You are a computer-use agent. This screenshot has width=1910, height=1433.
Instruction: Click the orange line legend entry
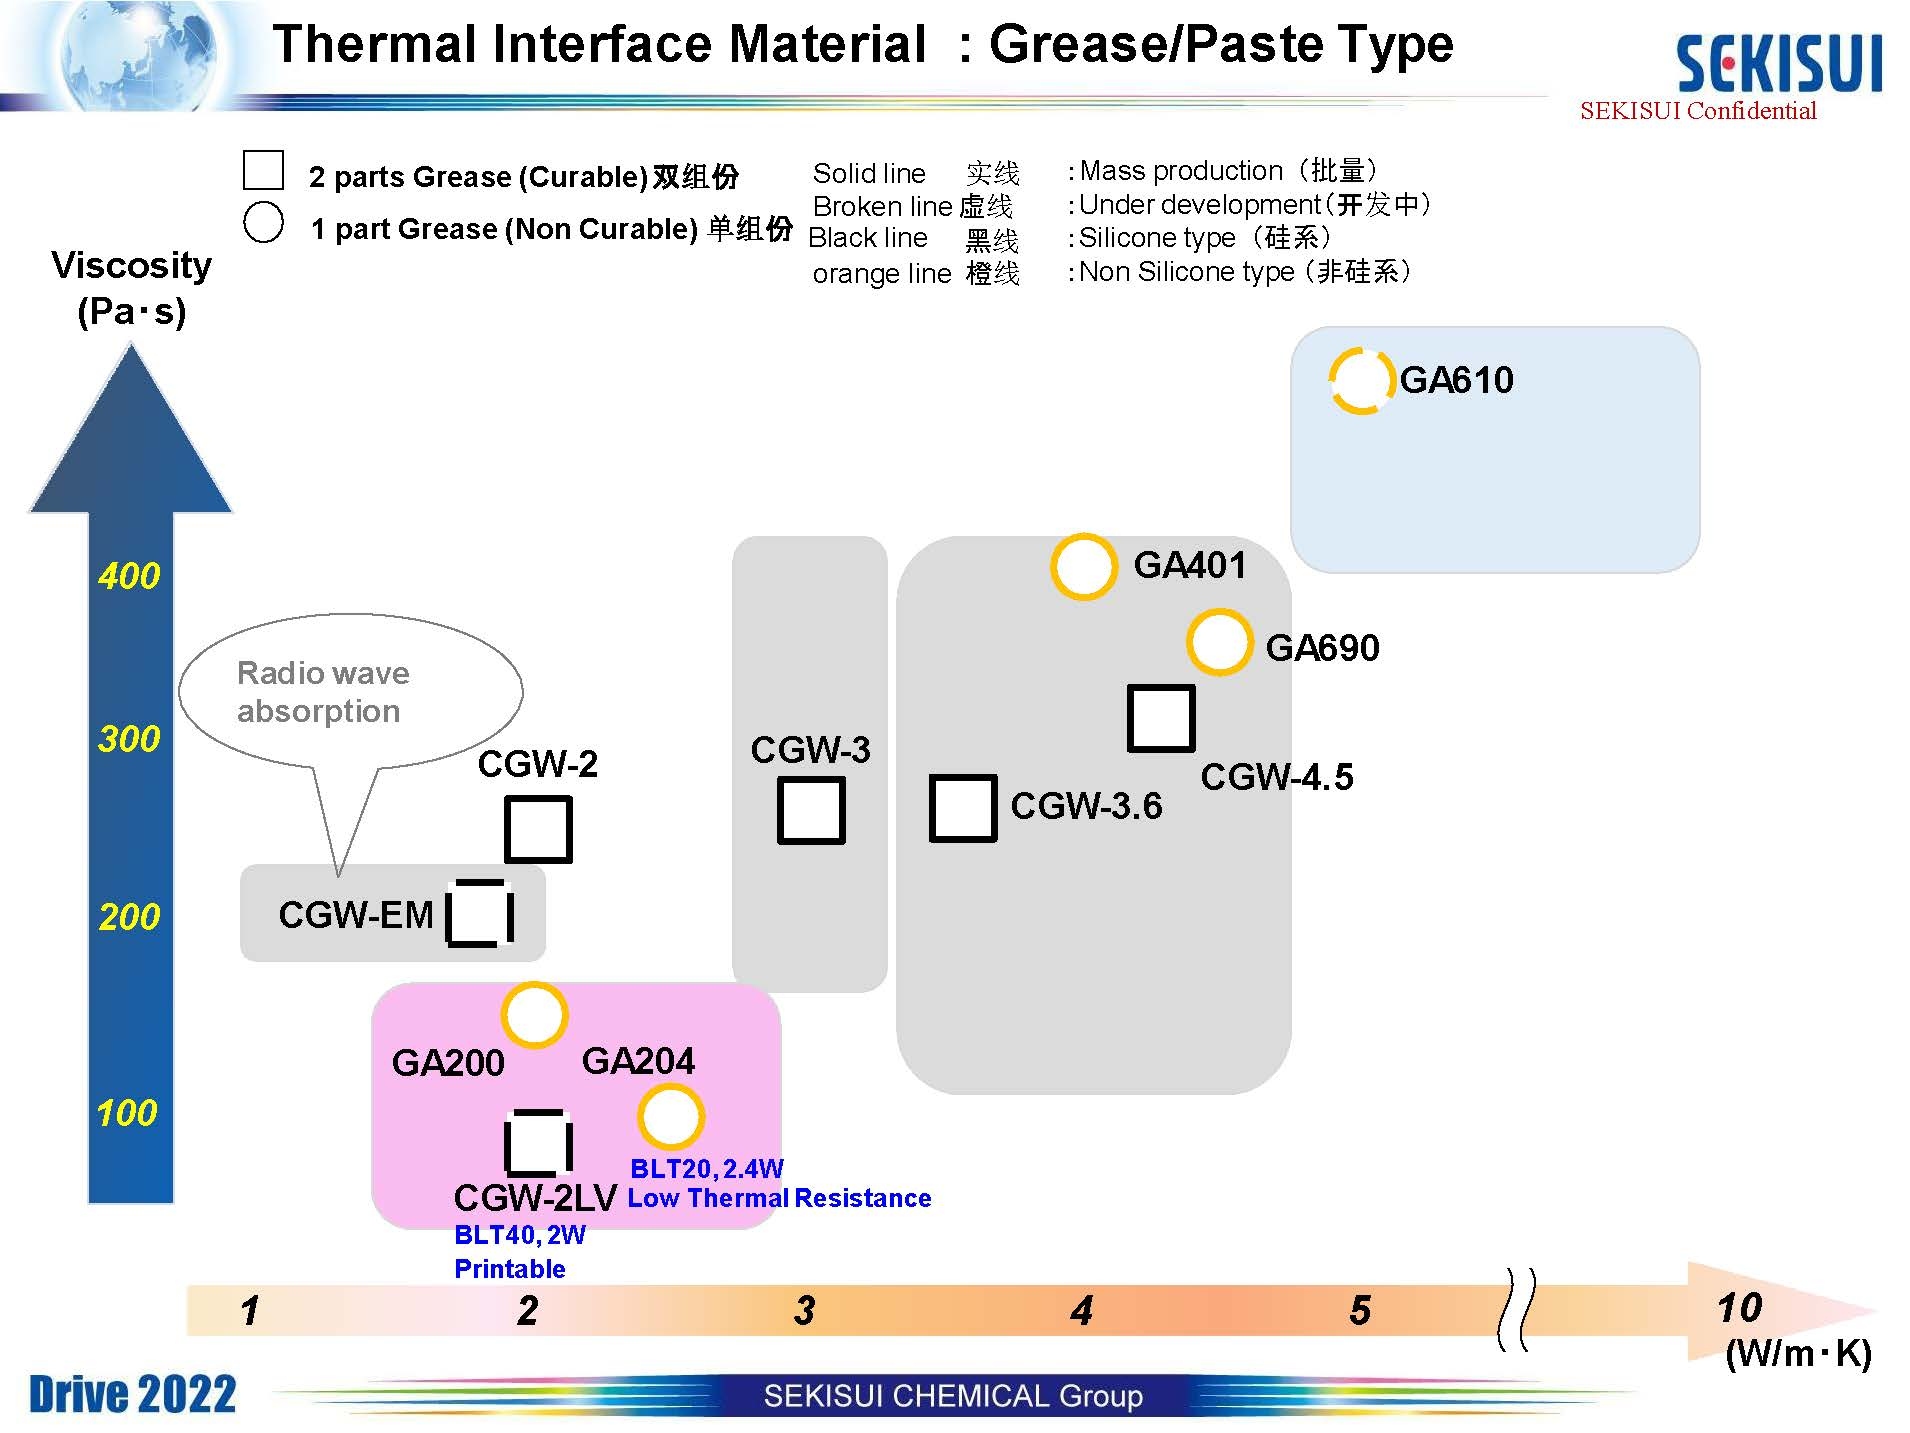point(916,274)
